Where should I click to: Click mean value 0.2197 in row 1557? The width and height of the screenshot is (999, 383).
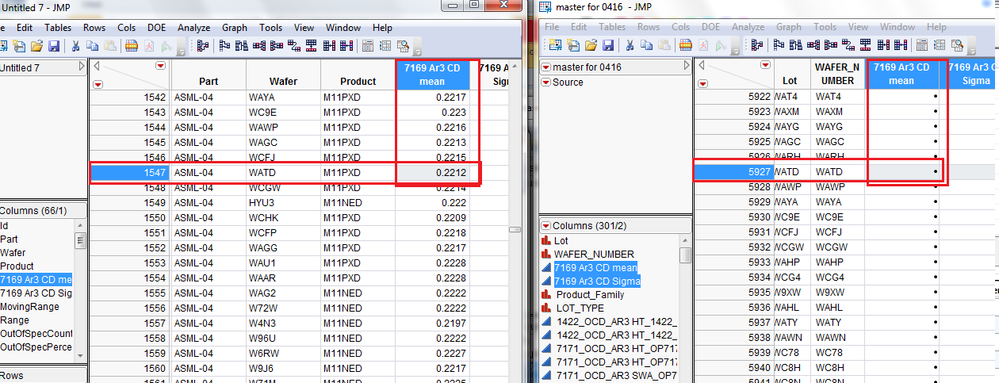[433, 323]
